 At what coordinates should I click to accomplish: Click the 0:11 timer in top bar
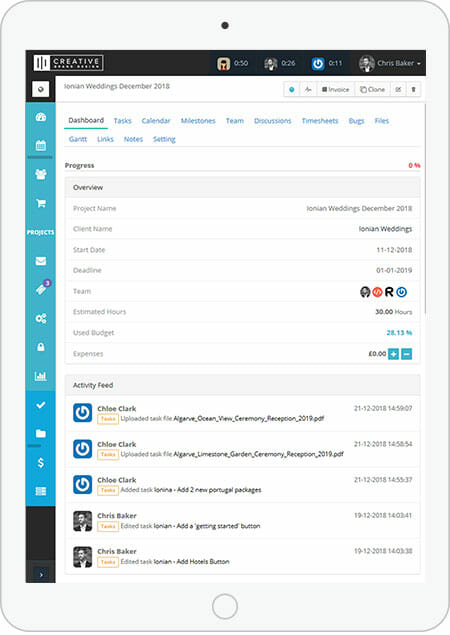pos(327,63)
